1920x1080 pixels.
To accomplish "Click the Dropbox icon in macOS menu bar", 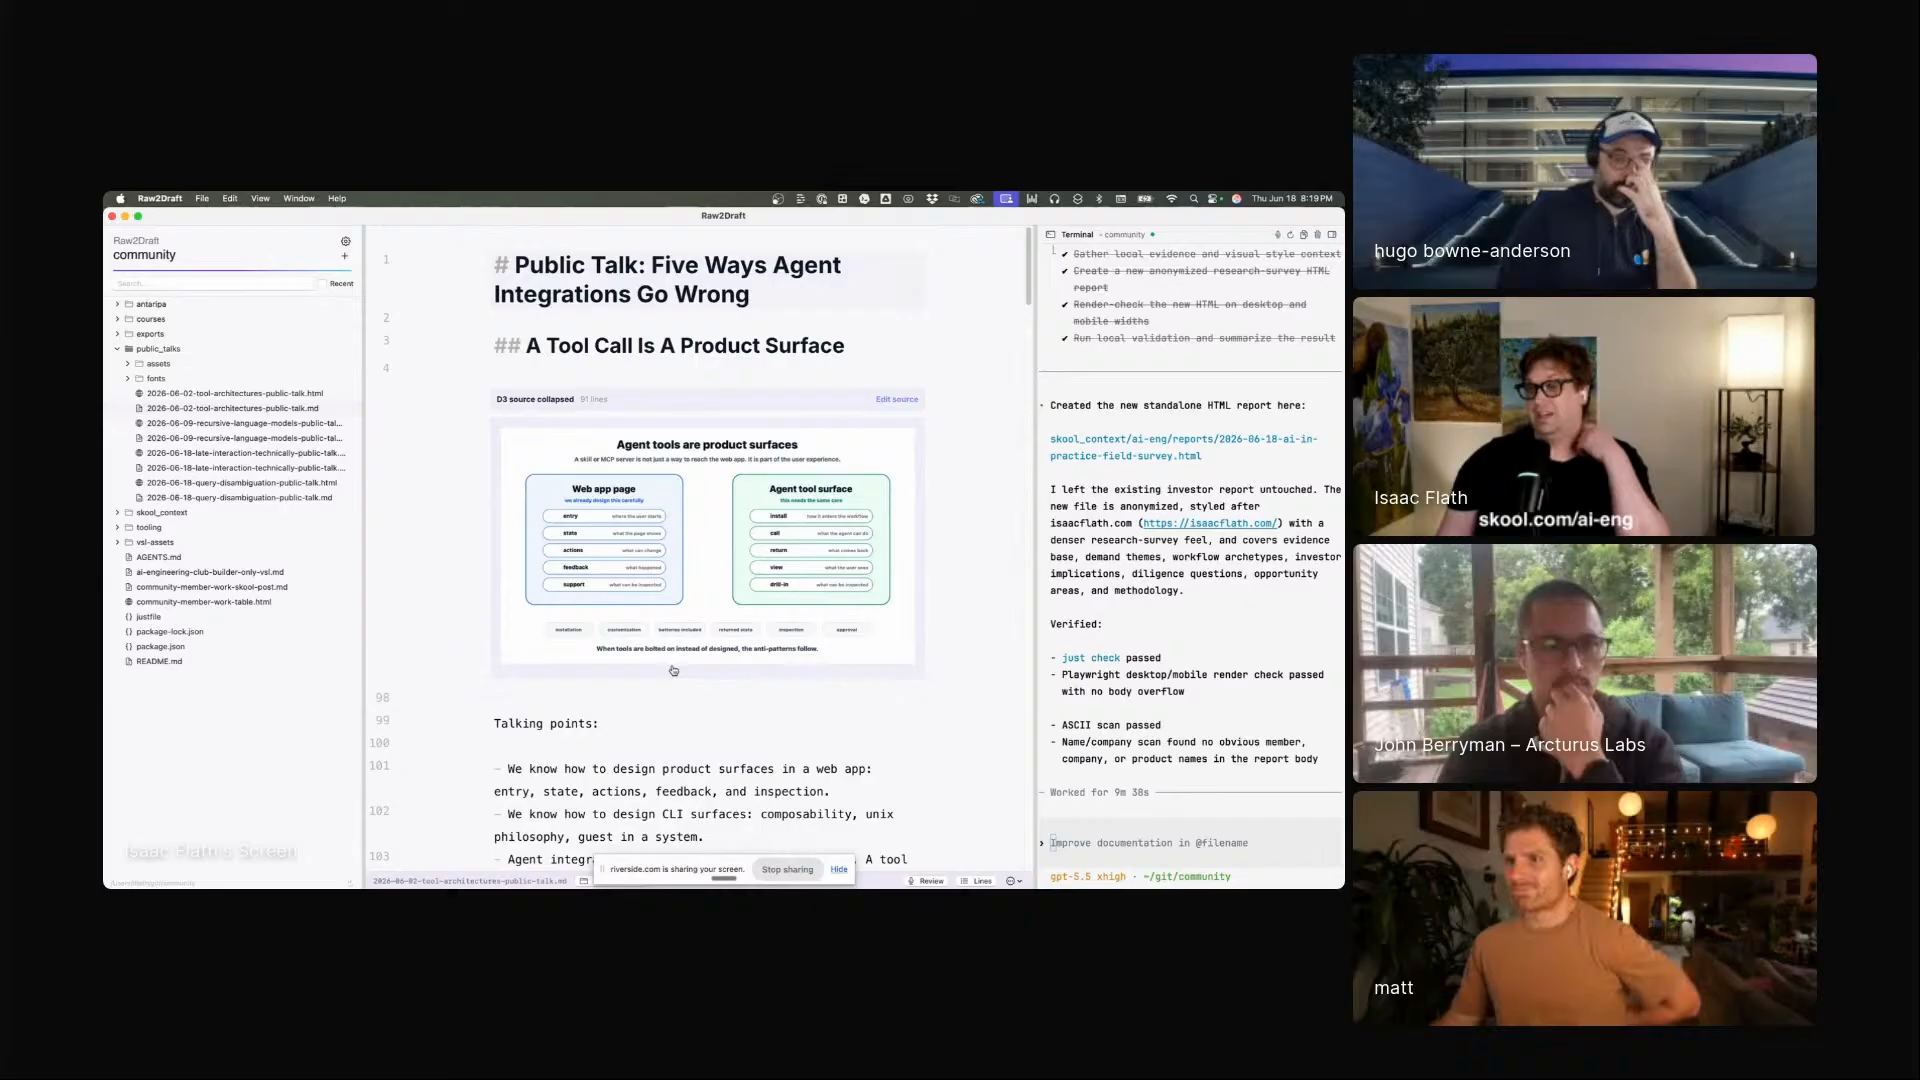I will (932, 199).
